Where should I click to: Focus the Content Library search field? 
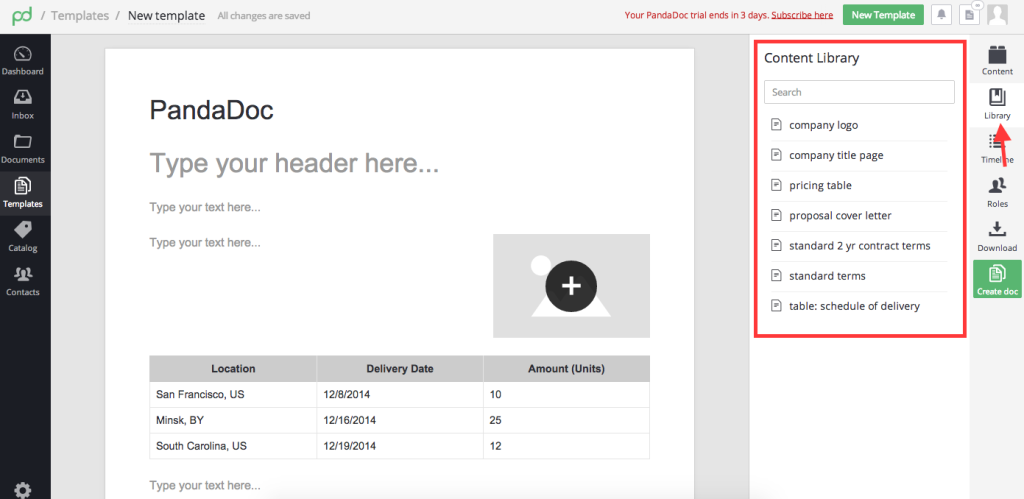point(859,92)
